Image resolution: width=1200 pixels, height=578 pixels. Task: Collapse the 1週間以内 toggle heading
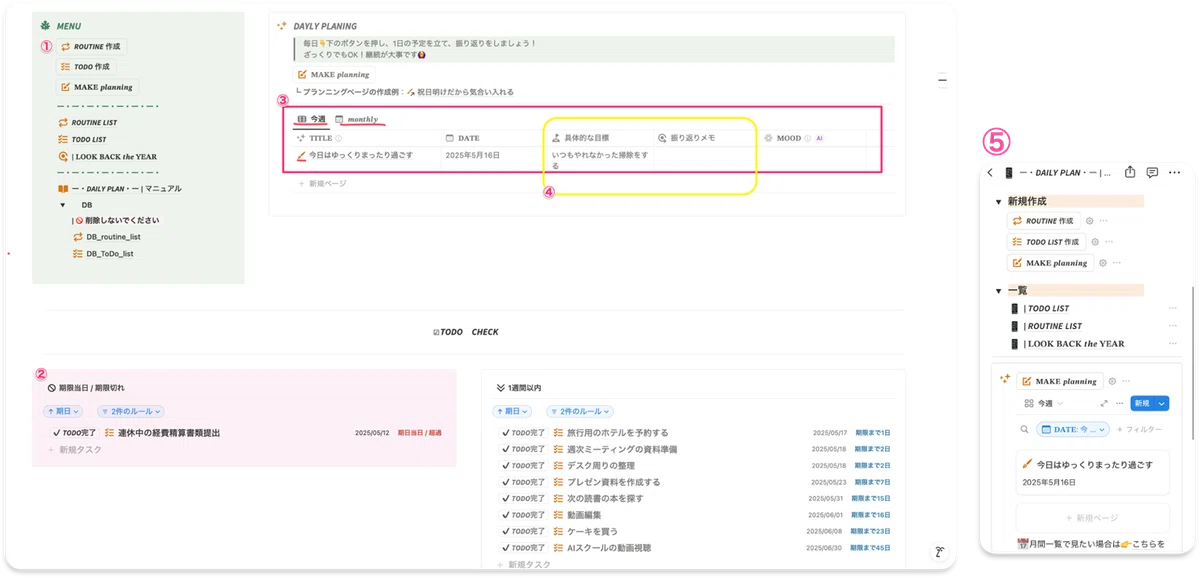(501, 387)
